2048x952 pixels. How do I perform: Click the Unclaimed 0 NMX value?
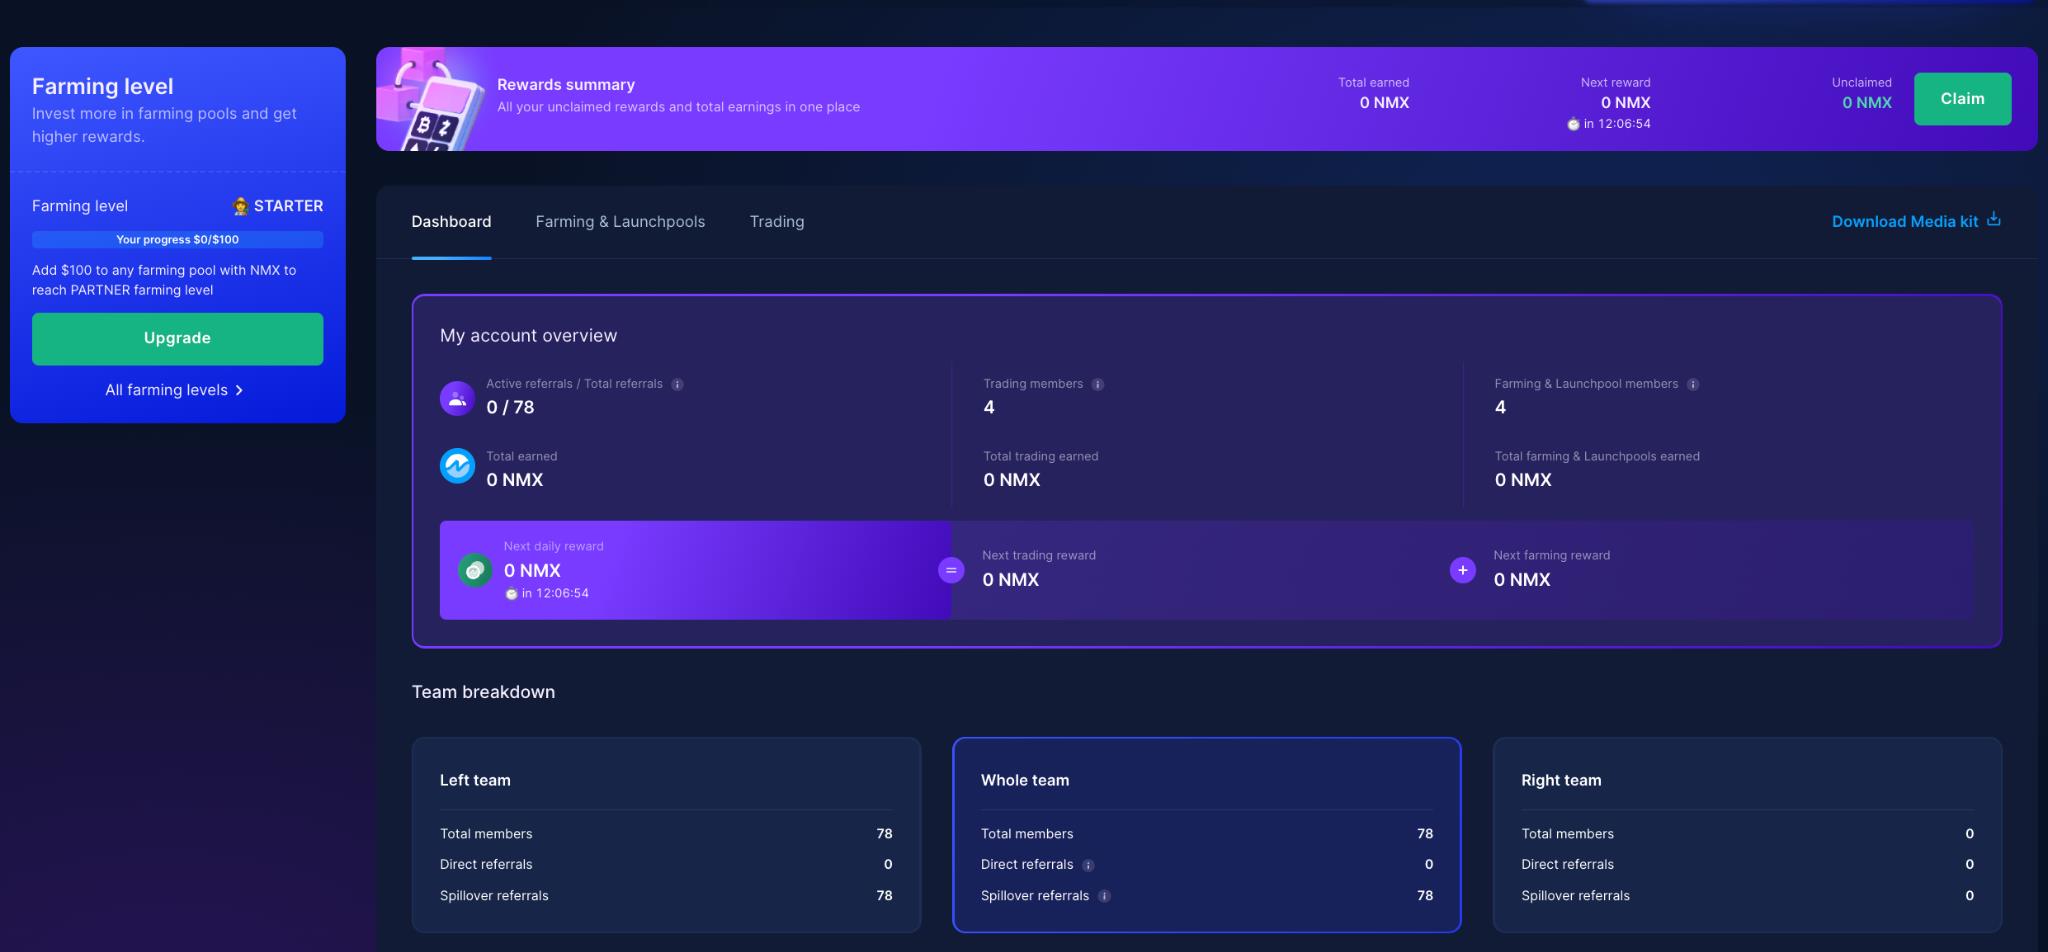pos(1867,102)
